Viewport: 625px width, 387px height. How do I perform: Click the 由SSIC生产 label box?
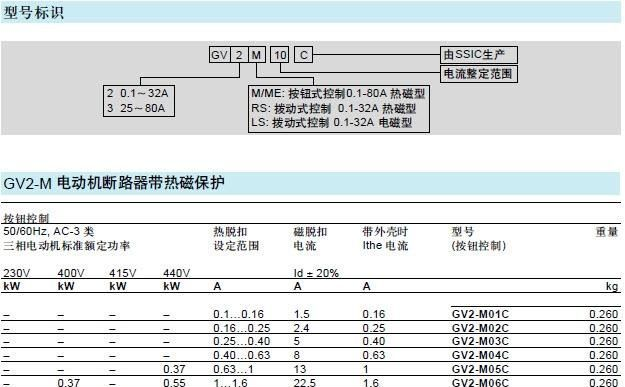[x=479, y=55]
